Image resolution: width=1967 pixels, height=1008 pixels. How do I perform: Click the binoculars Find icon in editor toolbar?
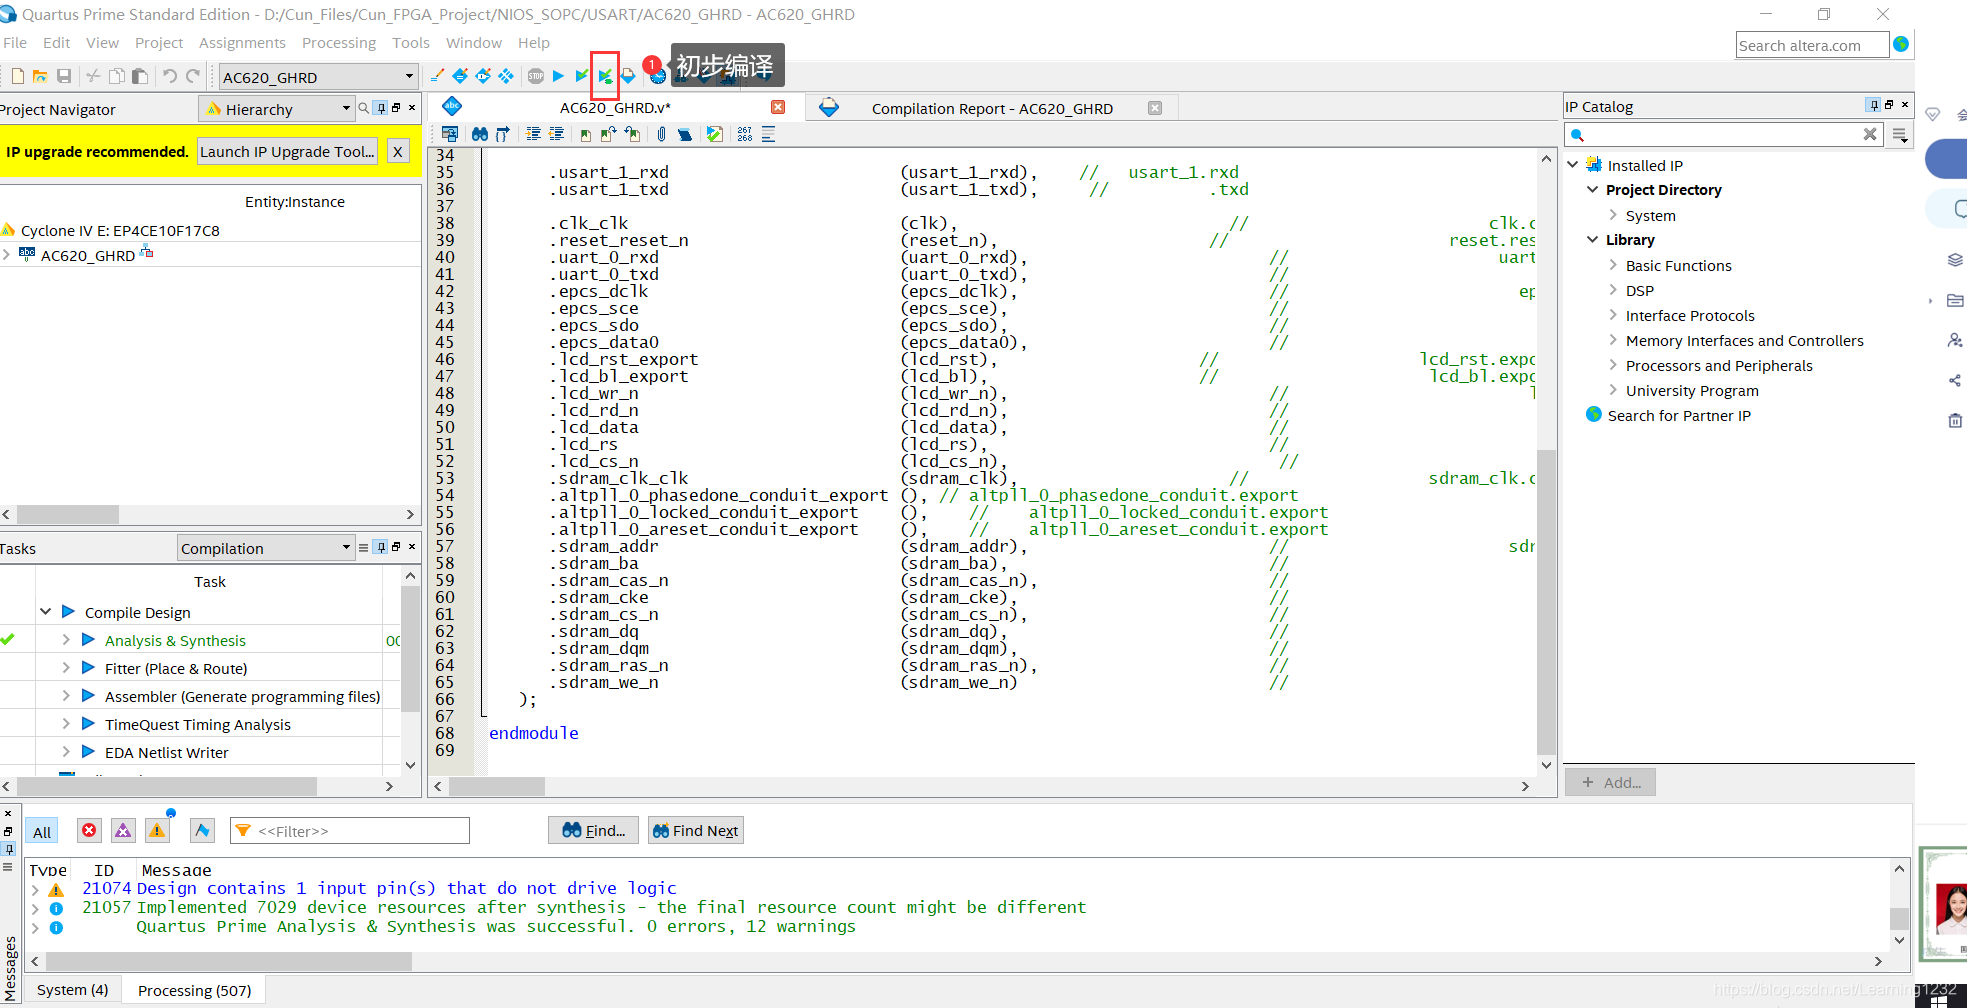click(x=480, y=134)
